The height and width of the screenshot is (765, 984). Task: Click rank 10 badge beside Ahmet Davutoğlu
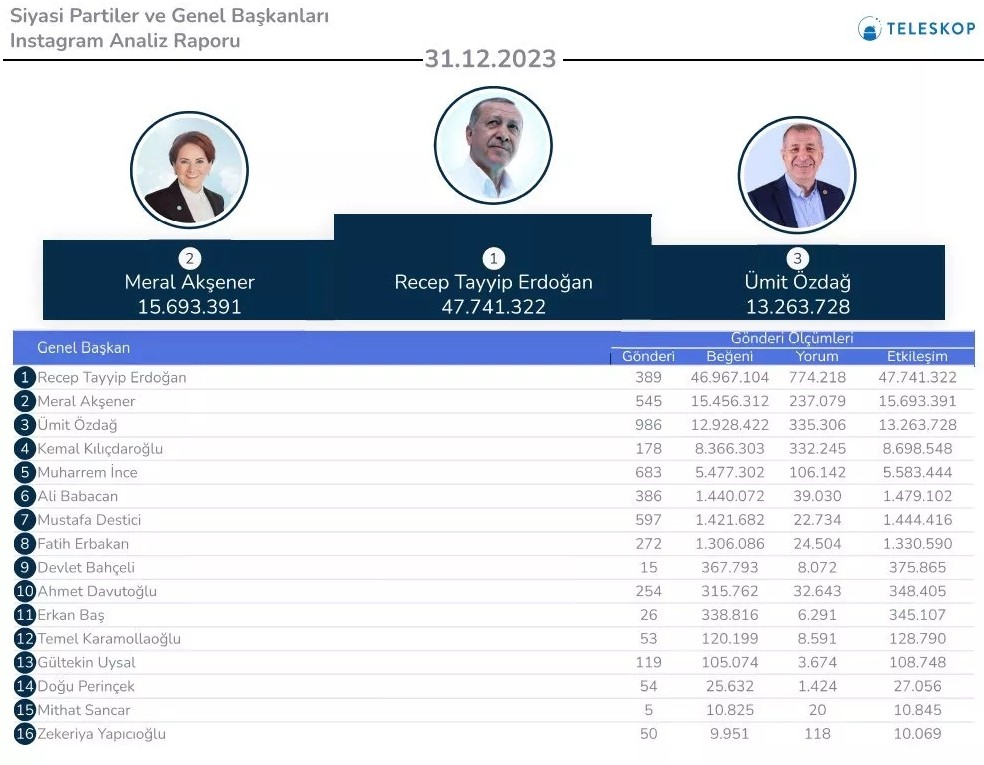click(25, 591)
